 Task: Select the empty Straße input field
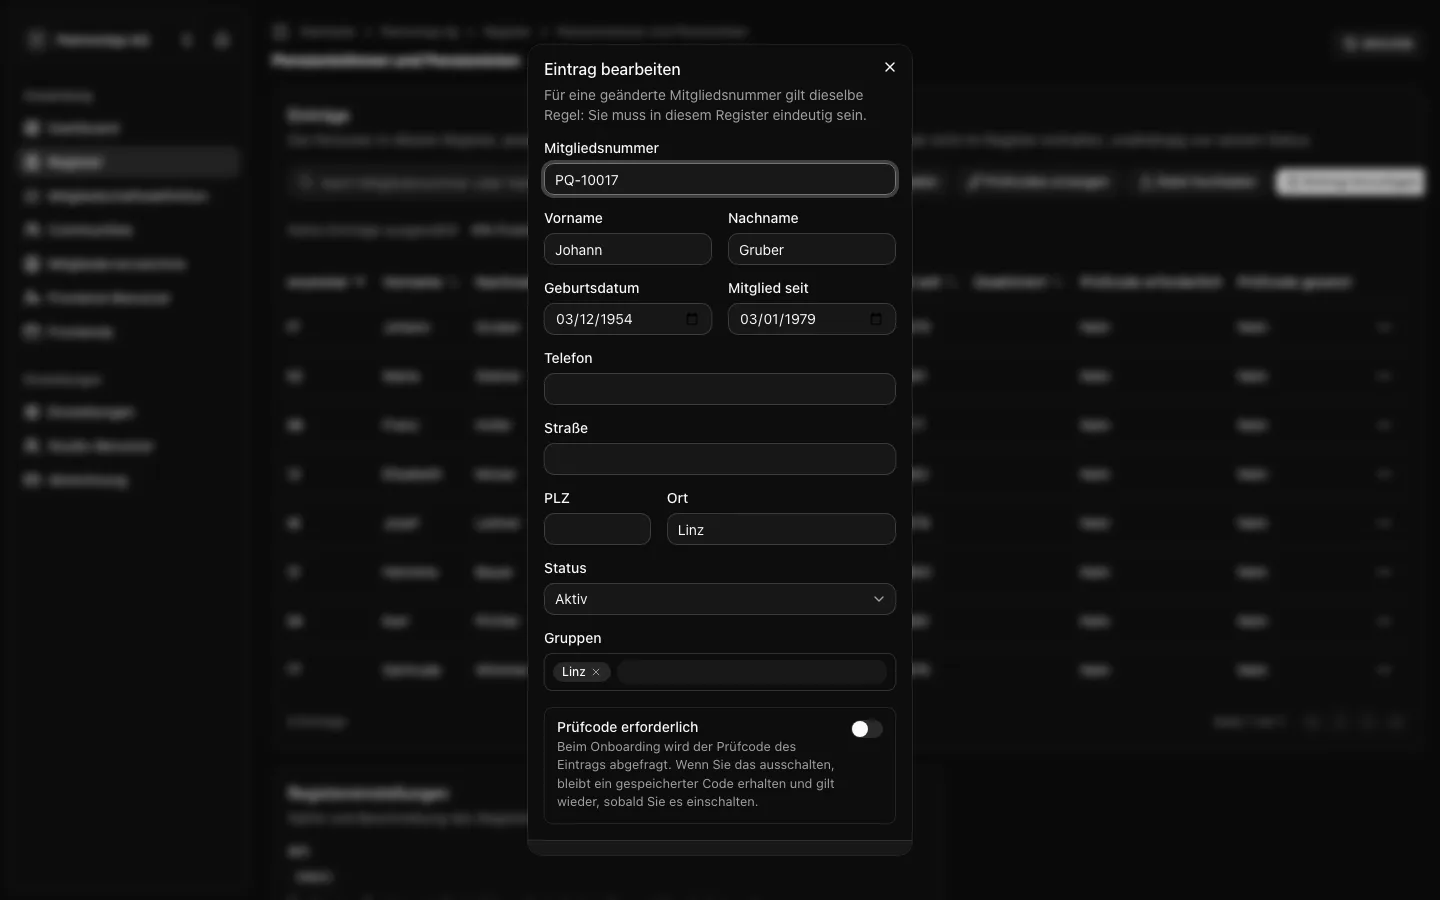(720, 459)
